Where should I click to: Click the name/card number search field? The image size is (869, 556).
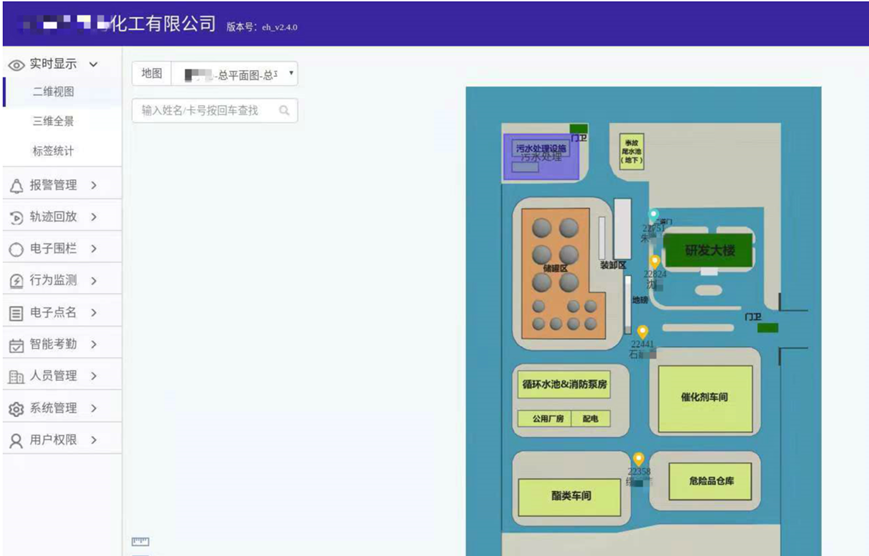[x=214, y=110]
